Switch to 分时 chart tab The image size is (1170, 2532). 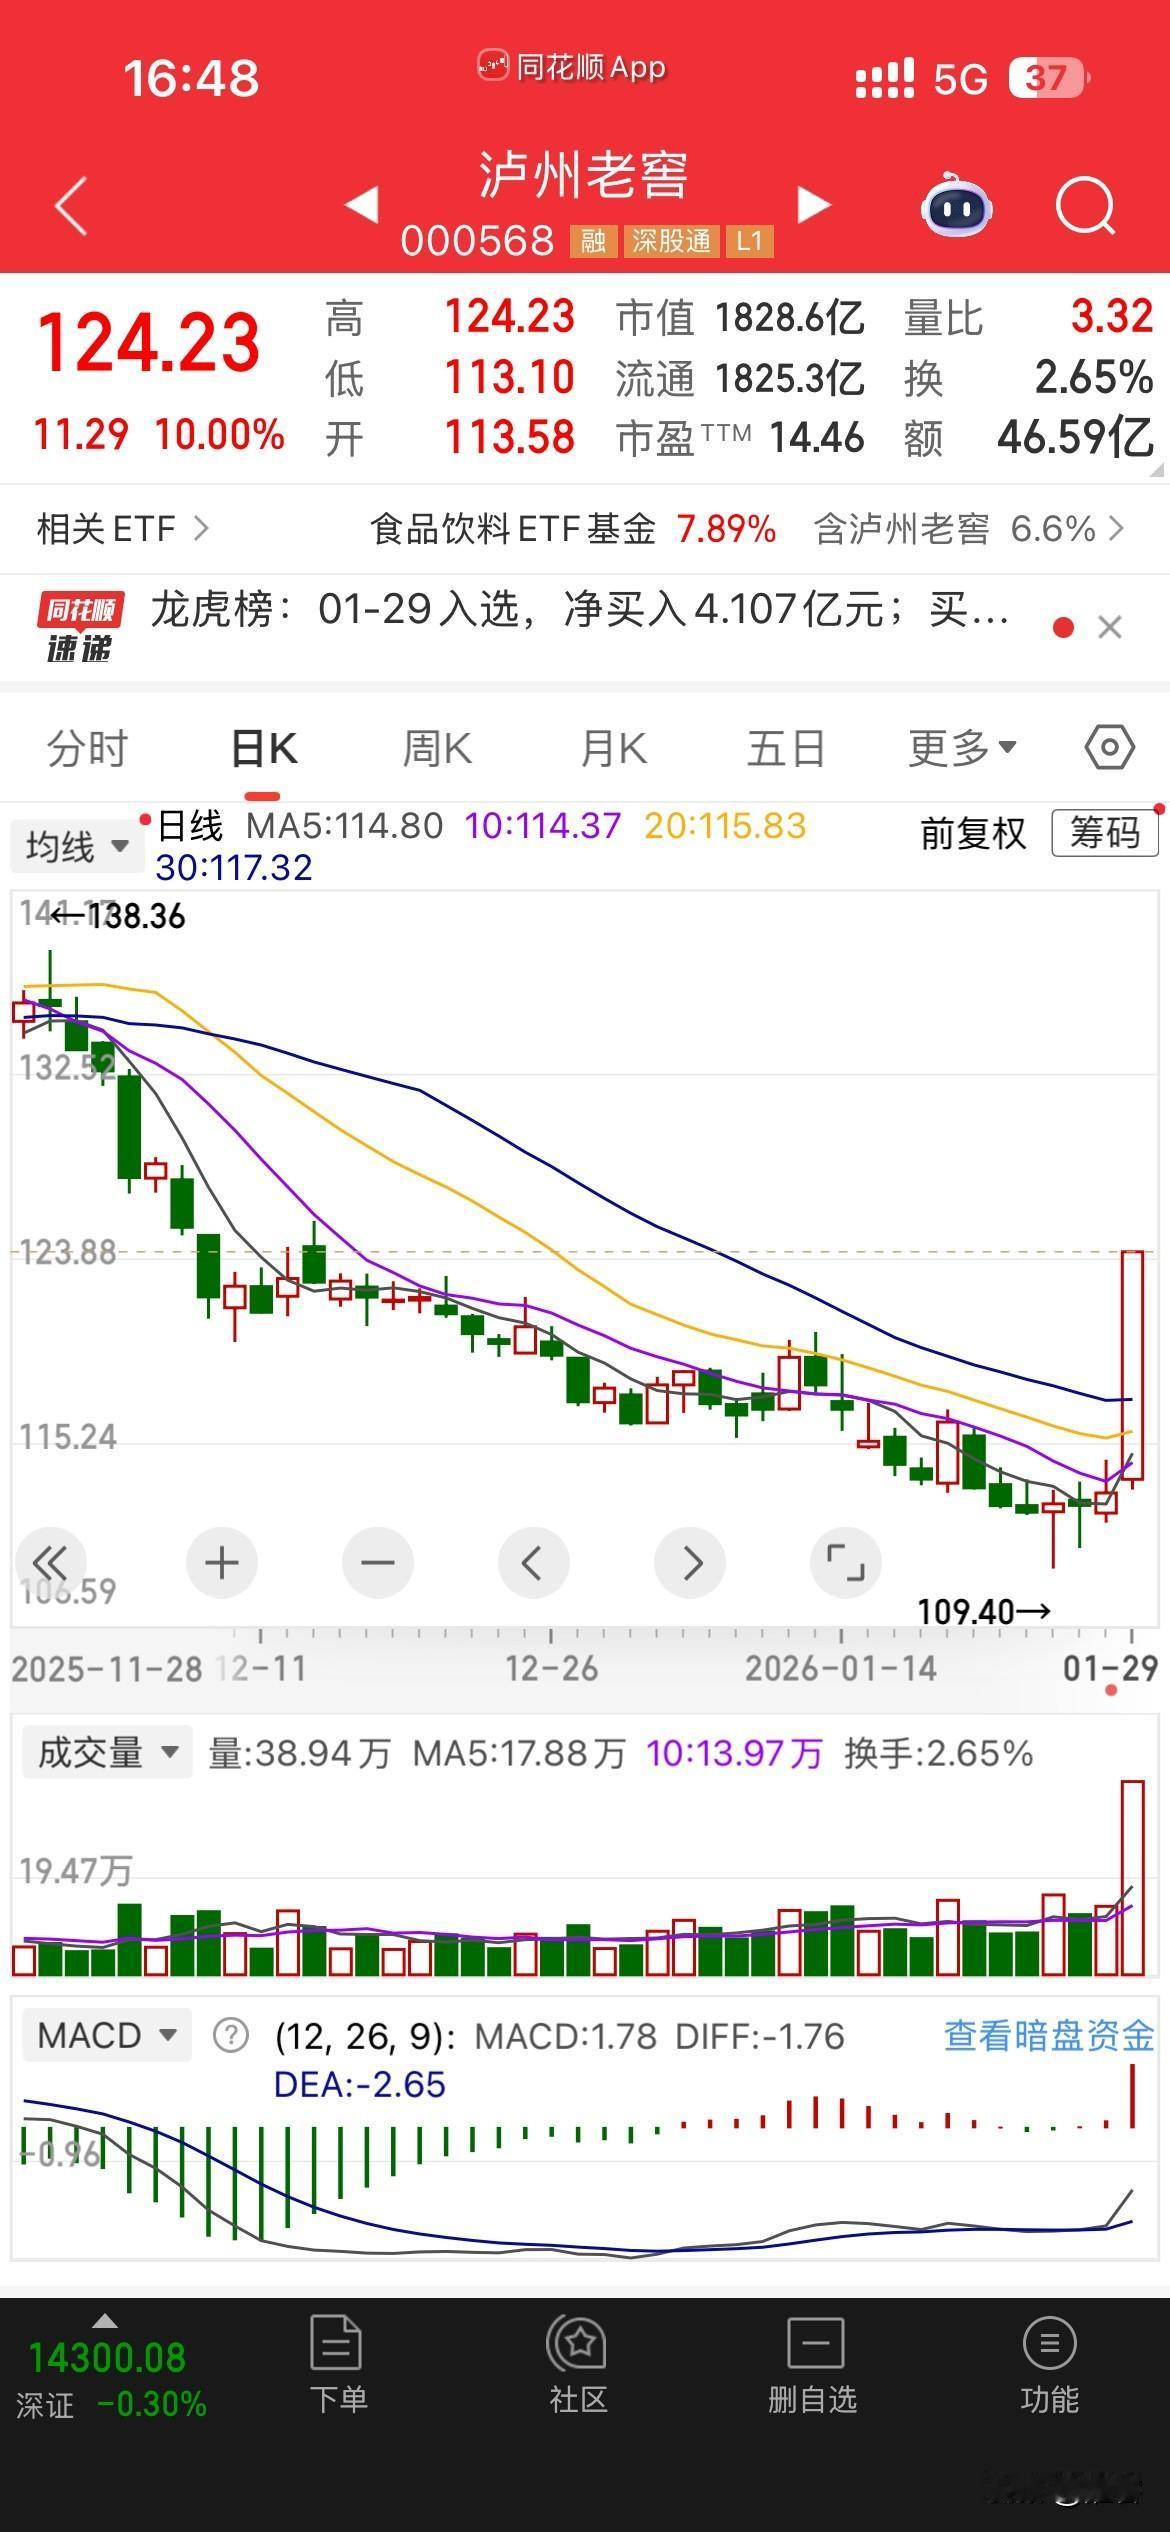coord(88,748)
